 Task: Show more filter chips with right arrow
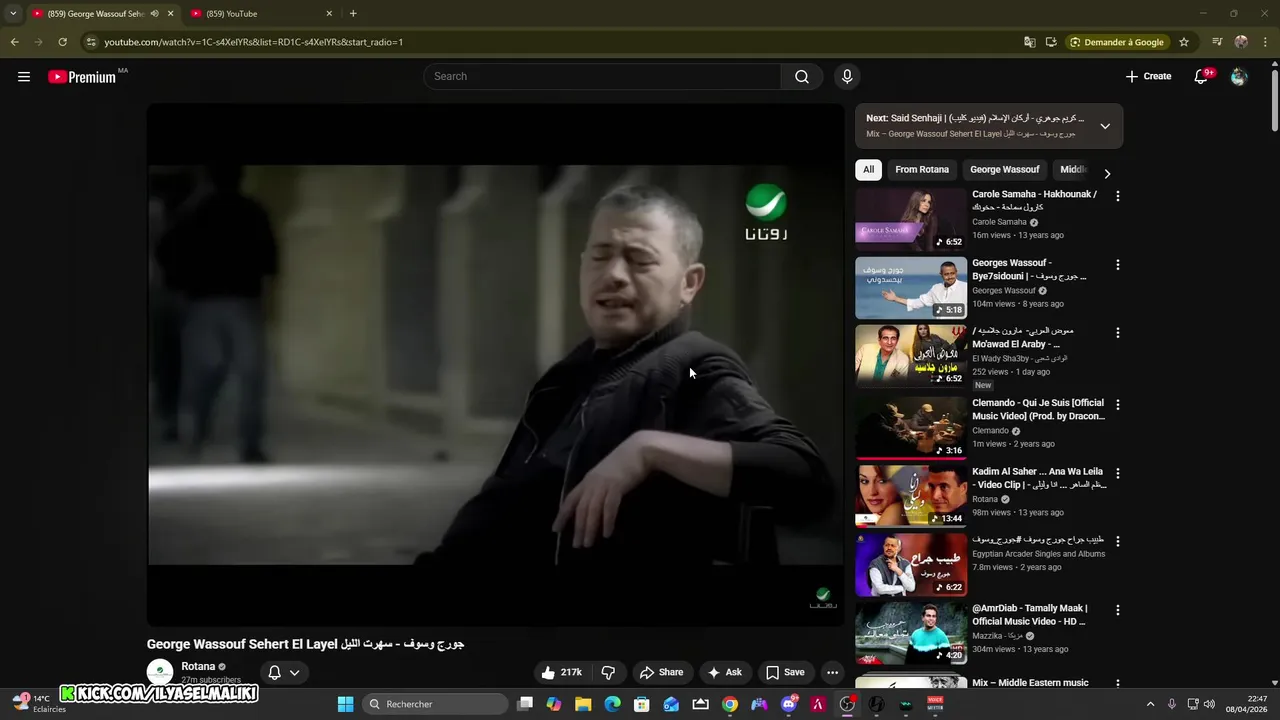(1107, 173)
